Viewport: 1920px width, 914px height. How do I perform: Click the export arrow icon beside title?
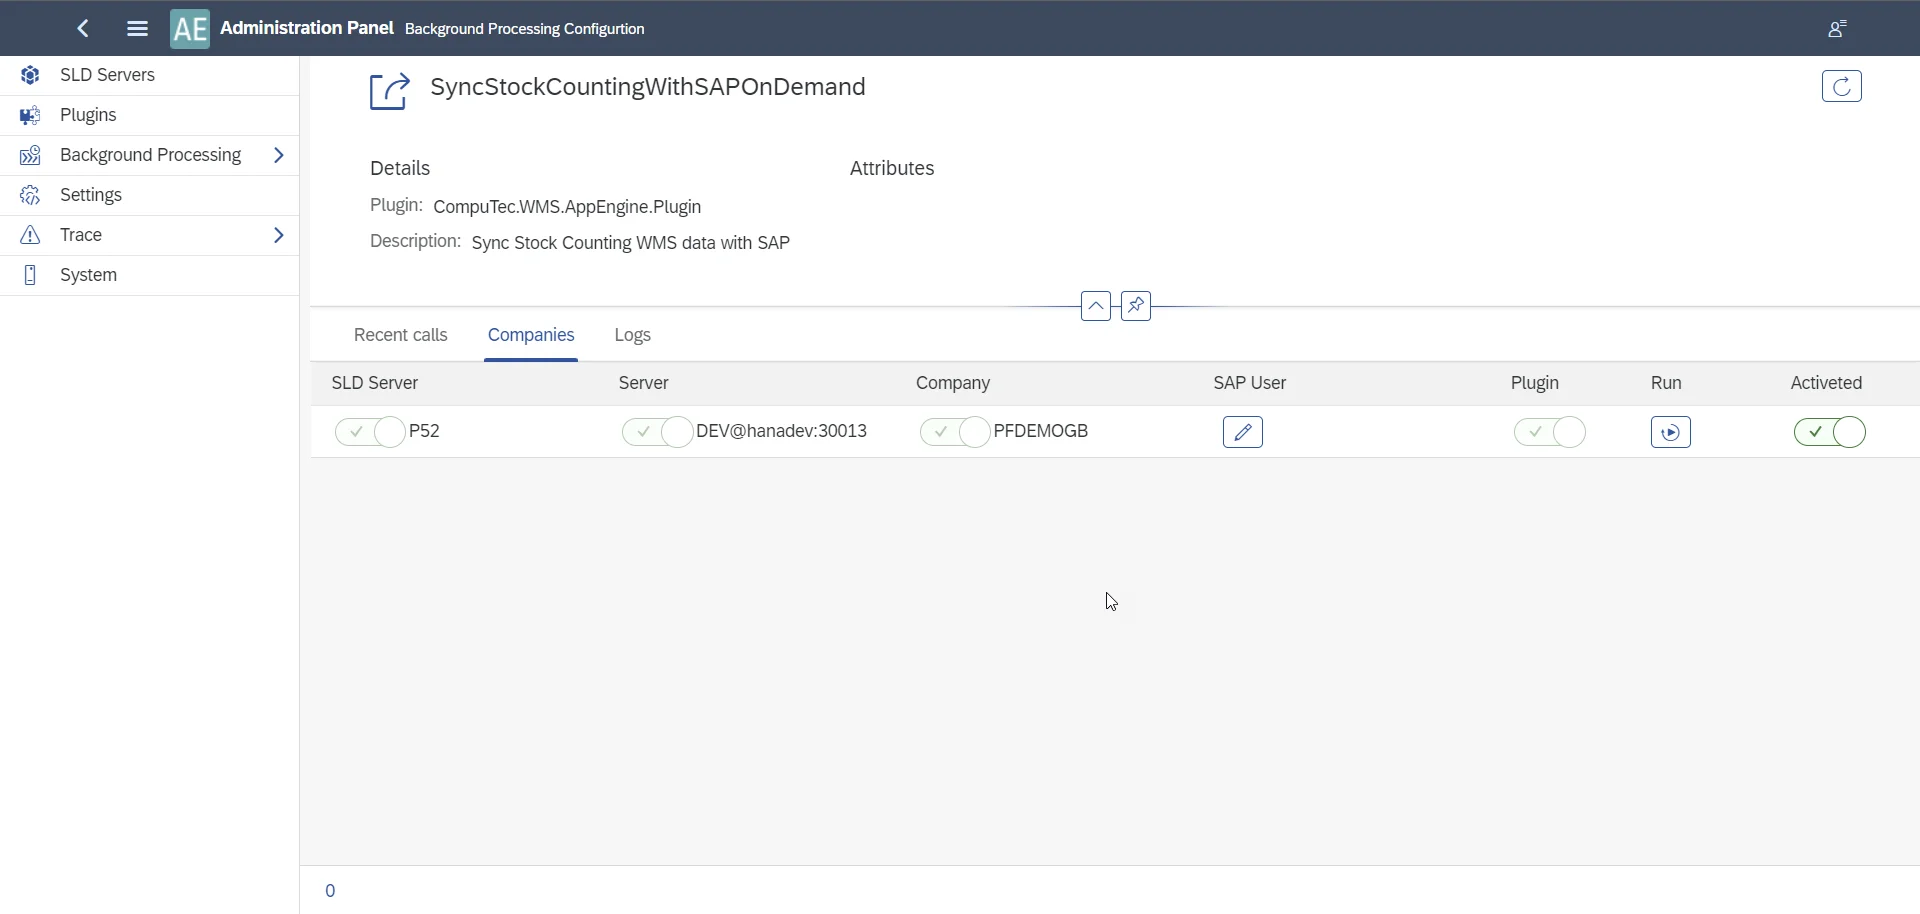pyautogui.click(x=389, y=92)
